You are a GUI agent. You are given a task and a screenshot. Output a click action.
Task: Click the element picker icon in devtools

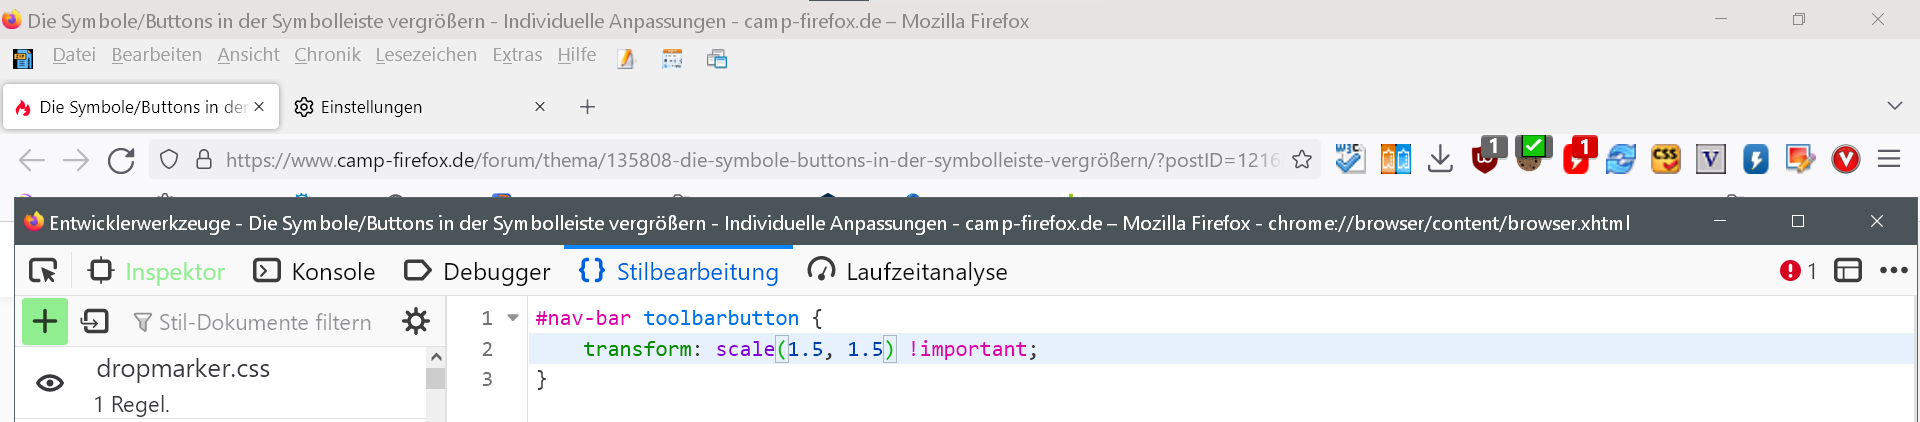click(x=43, y=271)
